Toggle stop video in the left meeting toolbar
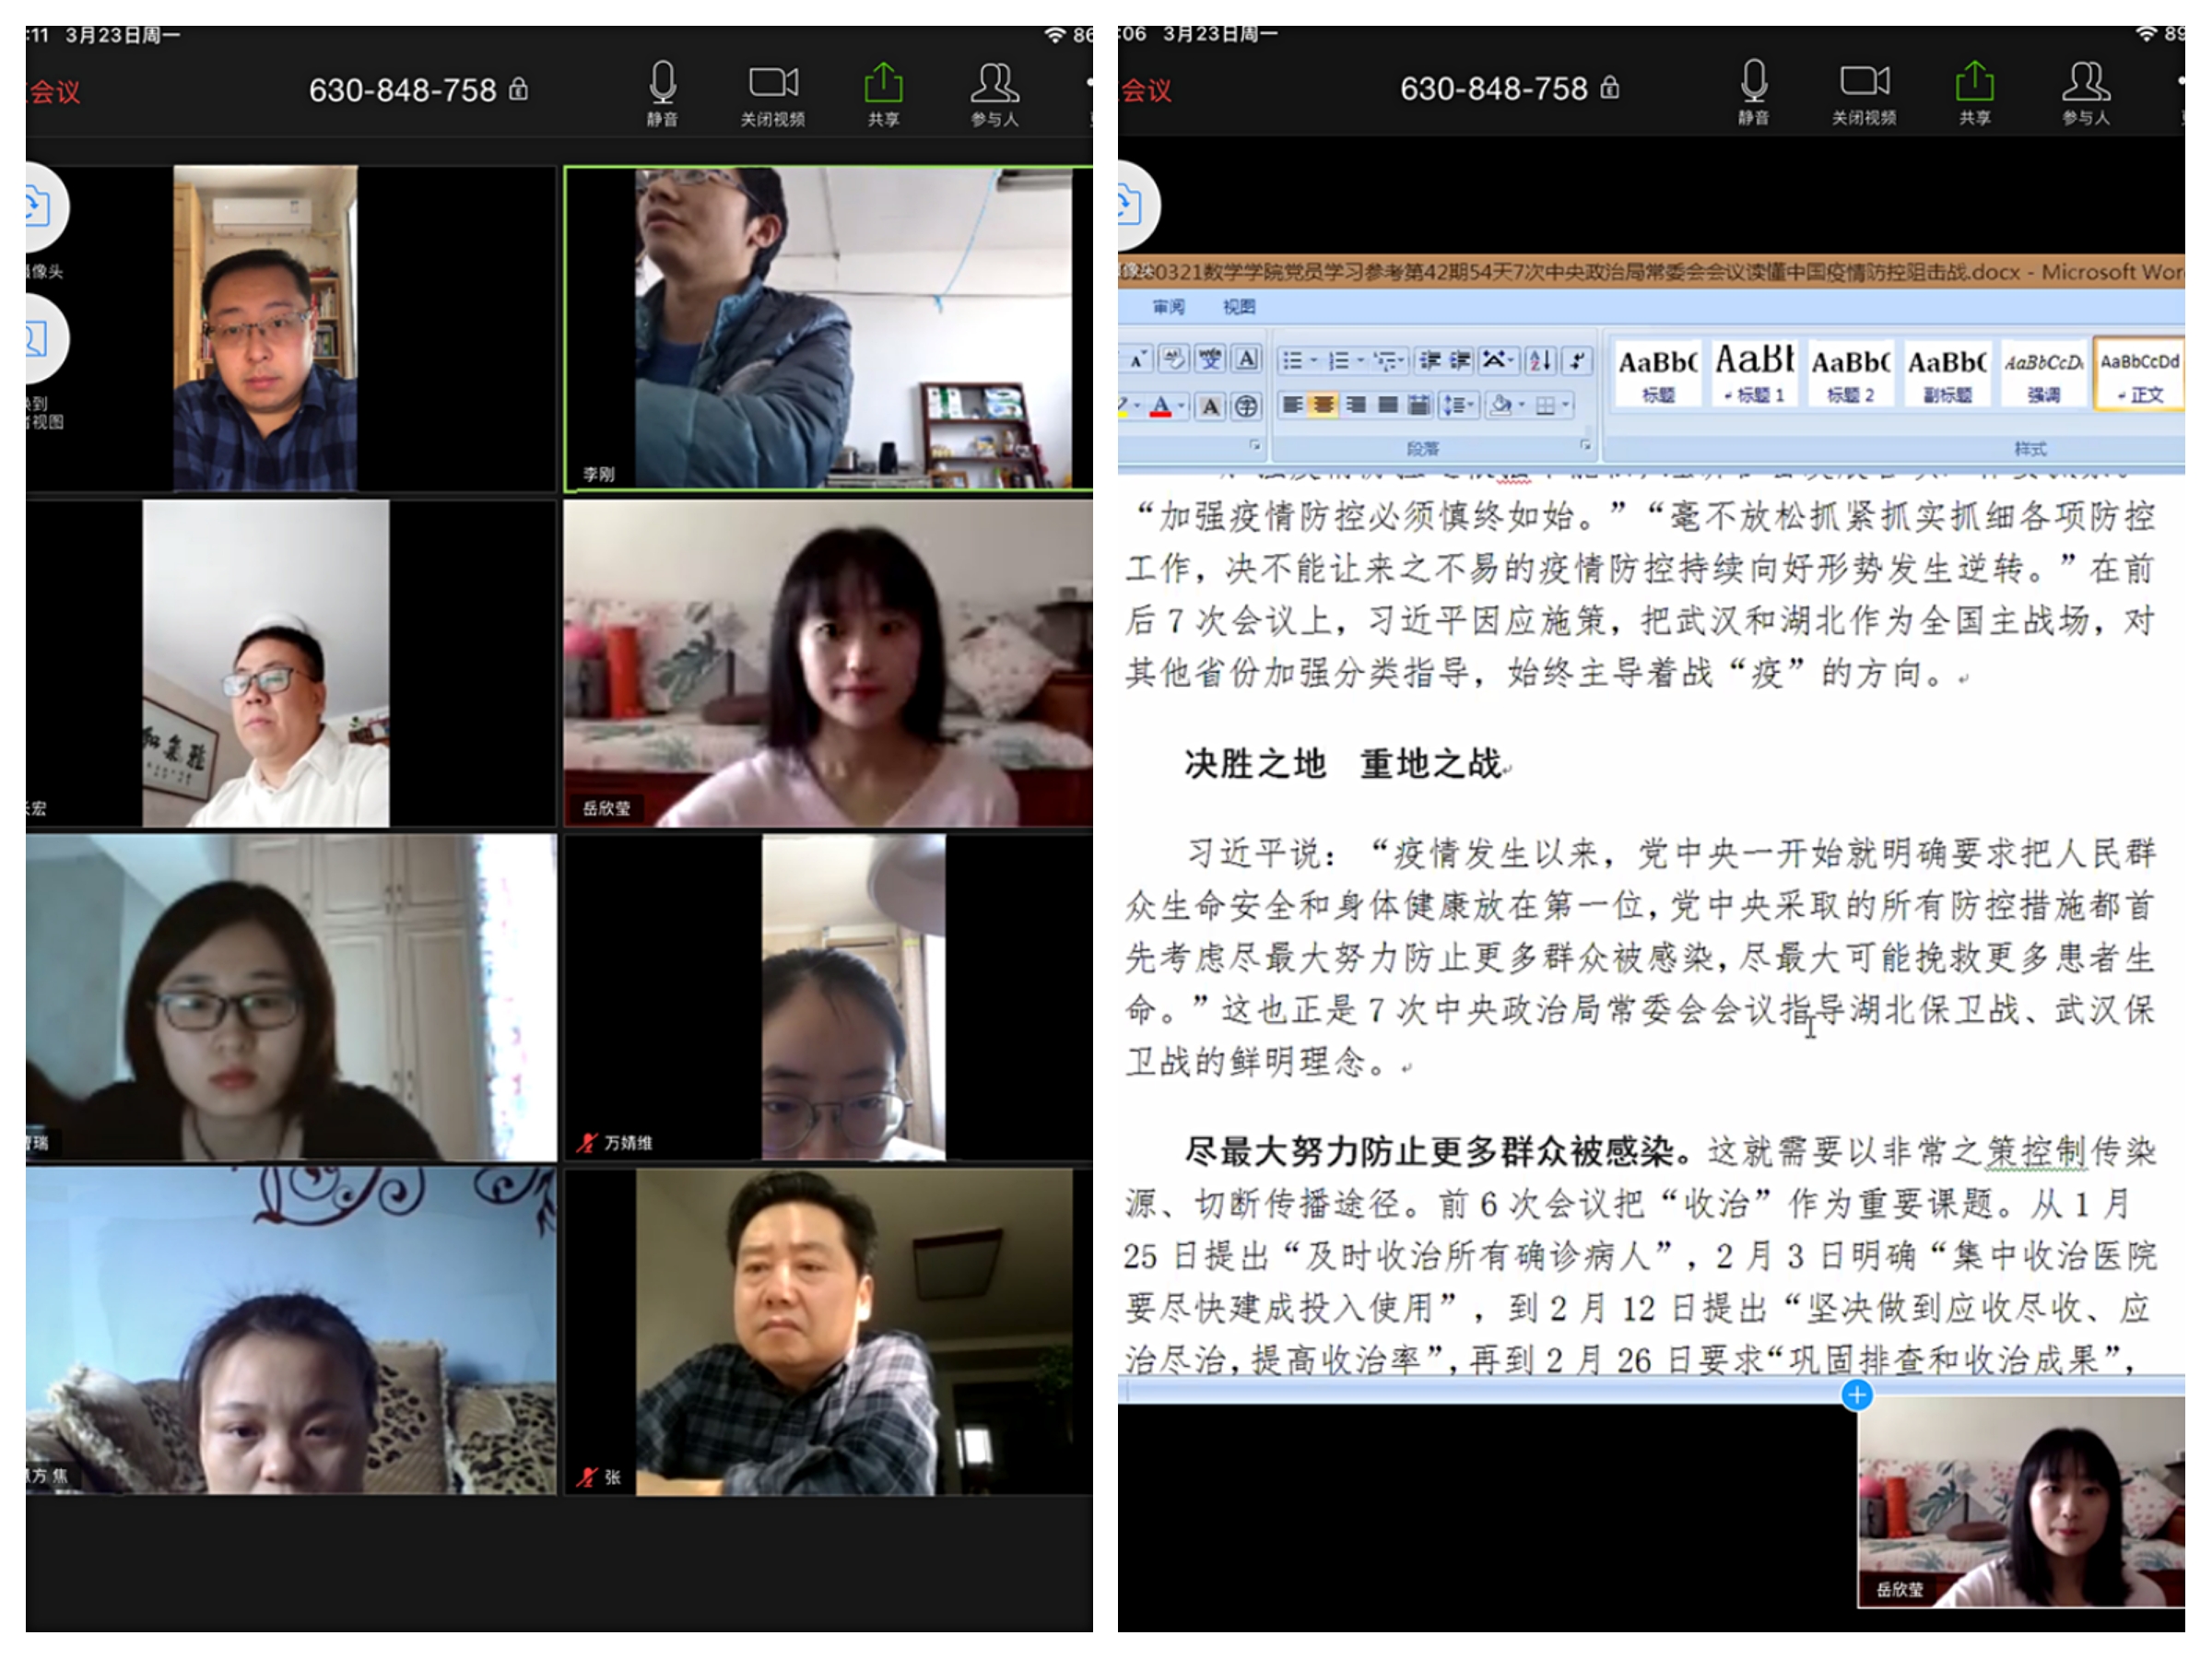Screen dimensions: 2212x1659 pyautogui.click(x=773, y=82)
